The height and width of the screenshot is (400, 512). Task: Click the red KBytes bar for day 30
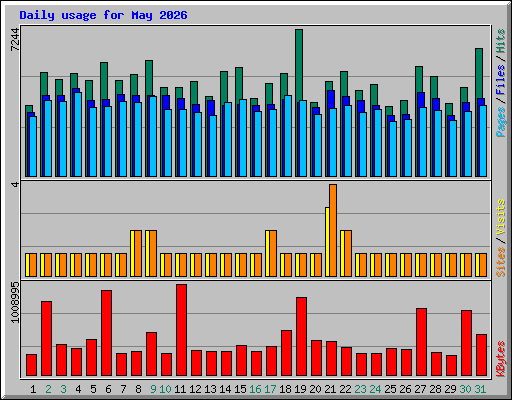[x=466, y=343]
